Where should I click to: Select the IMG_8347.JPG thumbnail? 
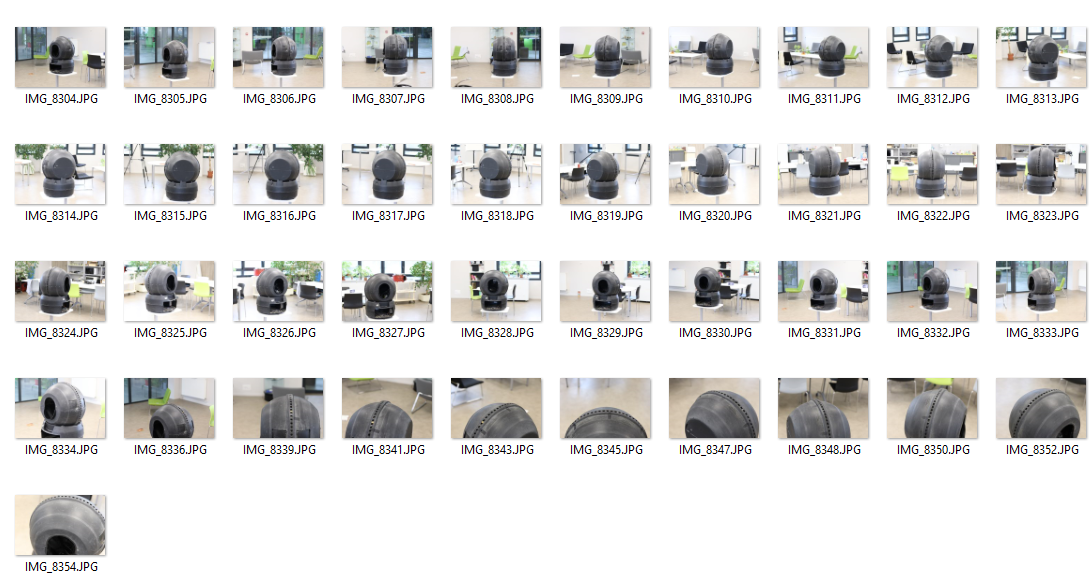pos(715,408)
